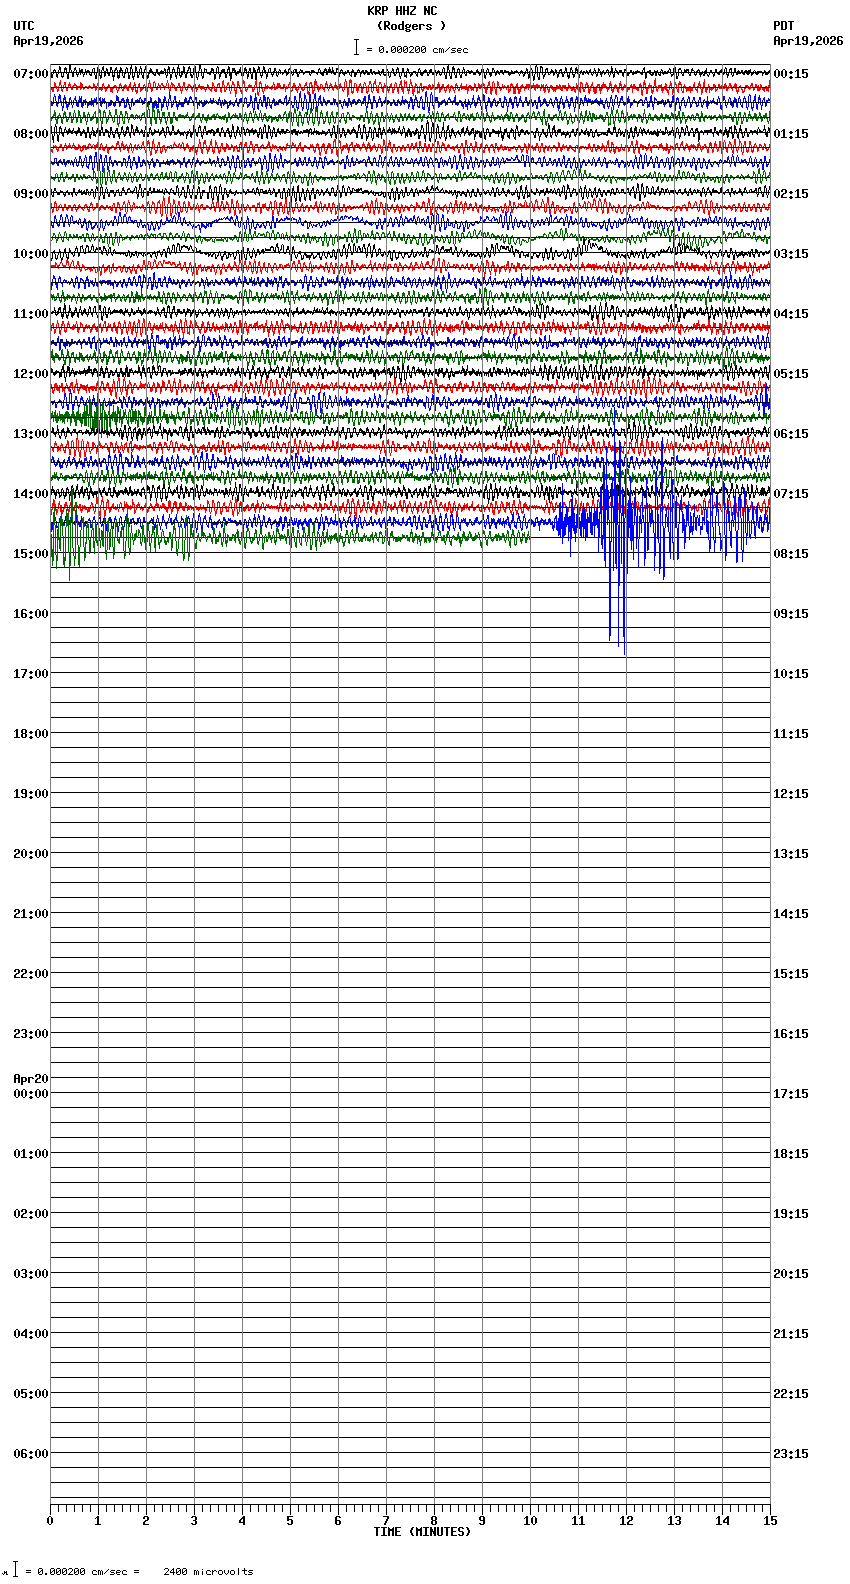Click the 07:00 UTC time label

click(31, 74)
